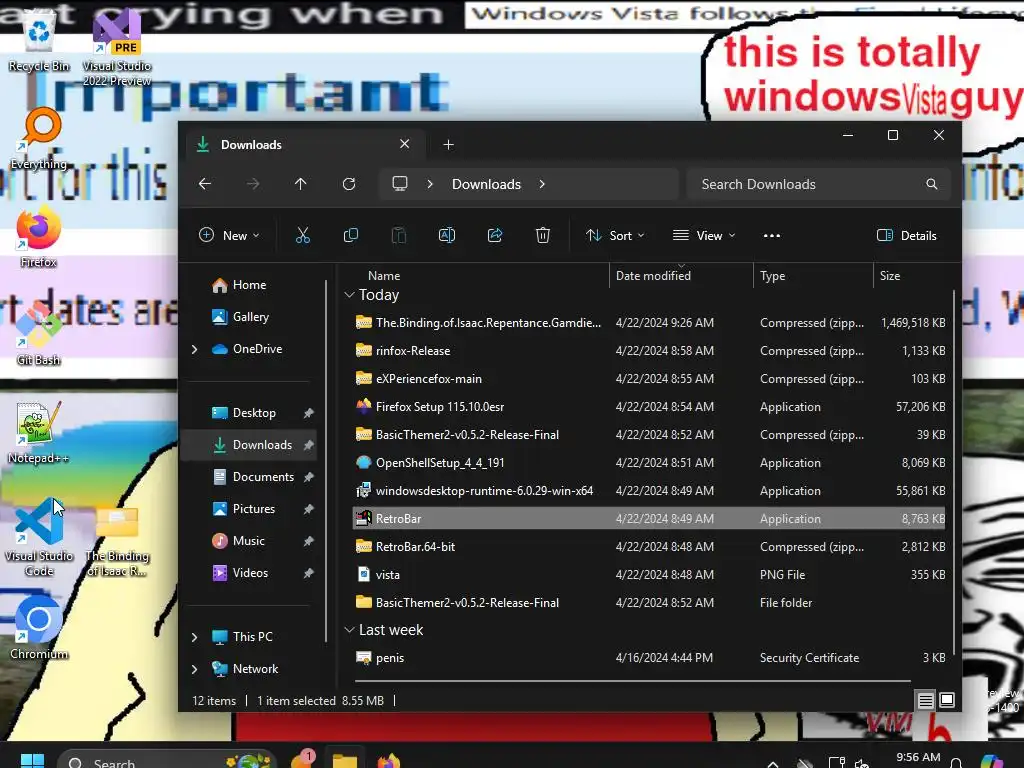Open File Explorer from the taskbar
The width and height of the screenshot is (1024, 768).
tap(344, 760)
